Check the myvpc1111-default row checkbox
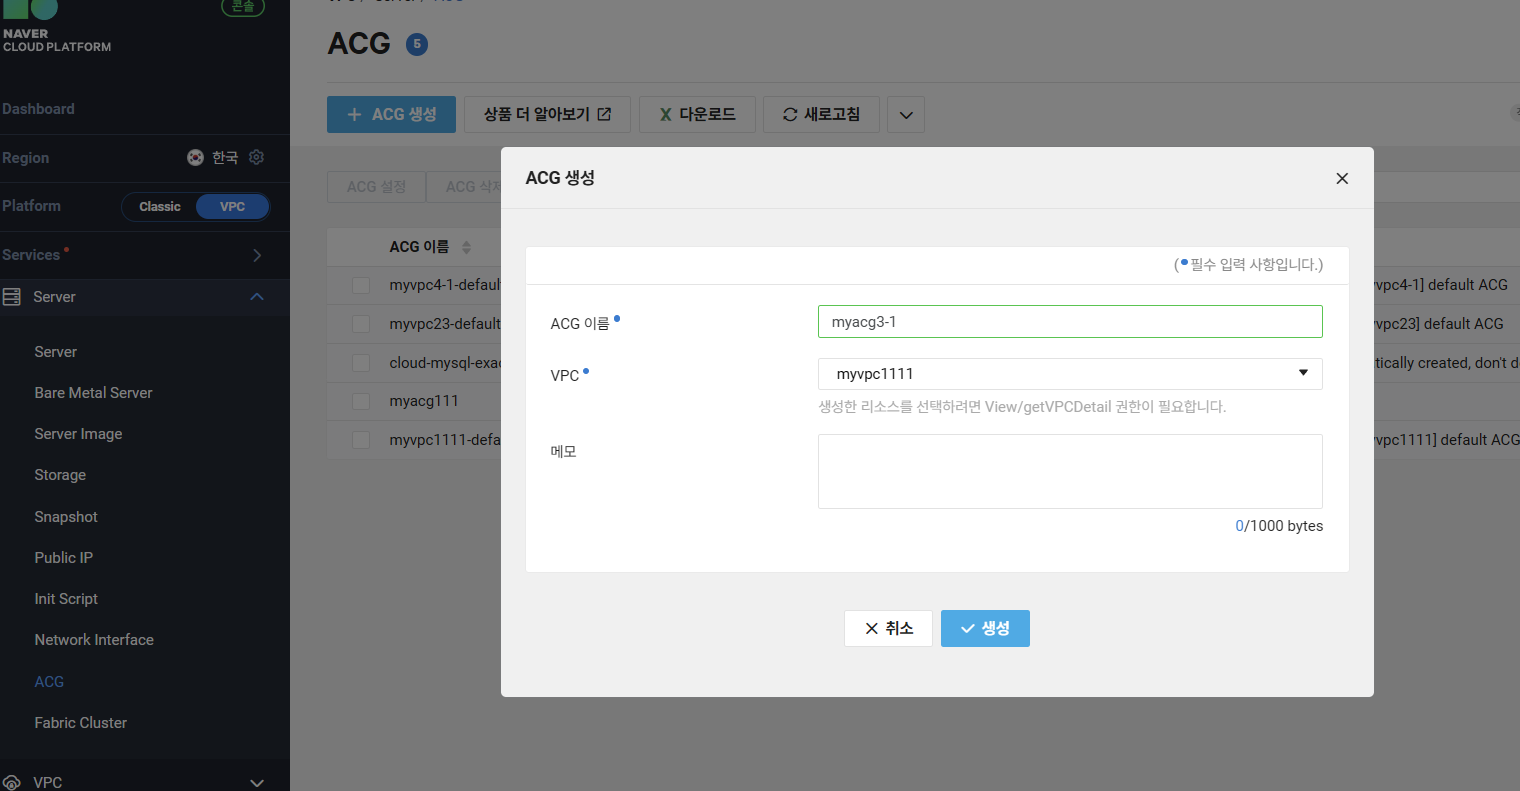The height and width of the screenshot is (791, 1520). [x=361, y=440]
